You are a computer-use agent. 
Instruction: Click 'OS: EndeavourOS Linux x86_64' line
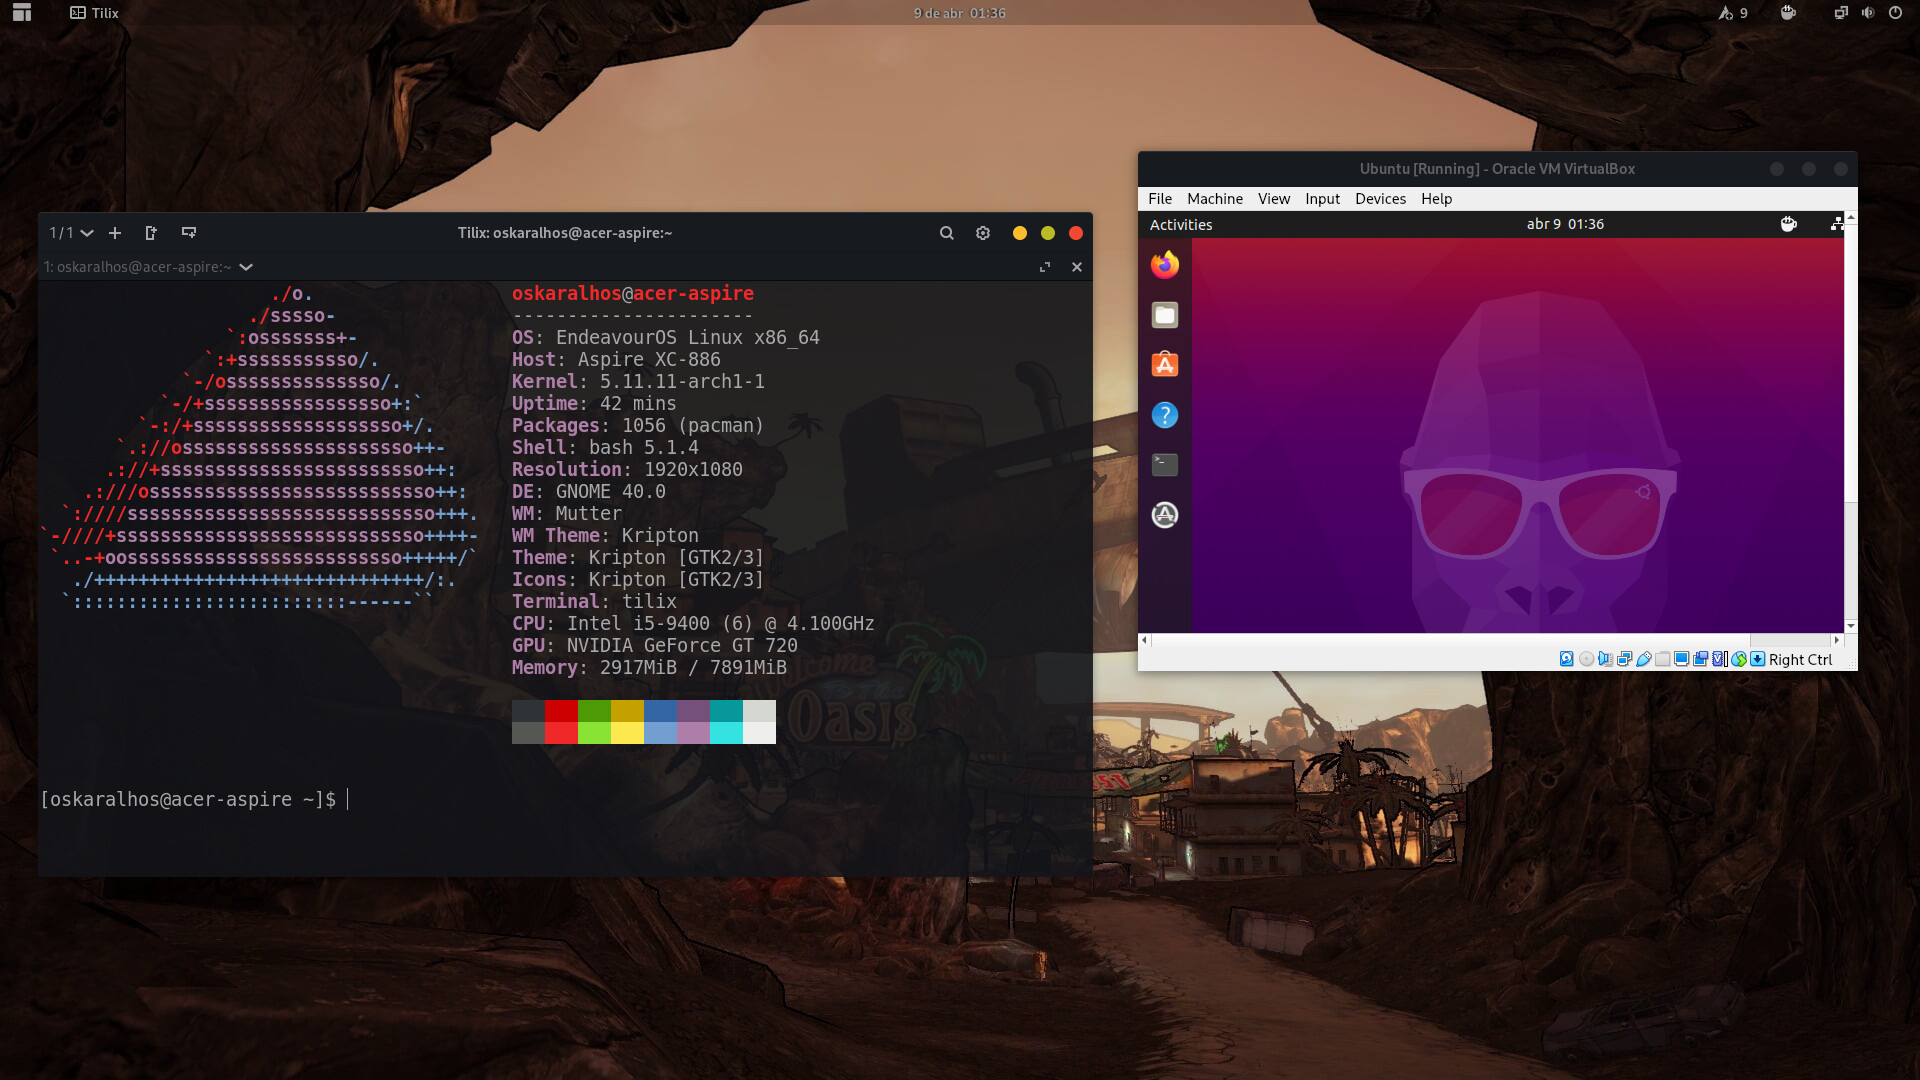click(x=665, y=337)
